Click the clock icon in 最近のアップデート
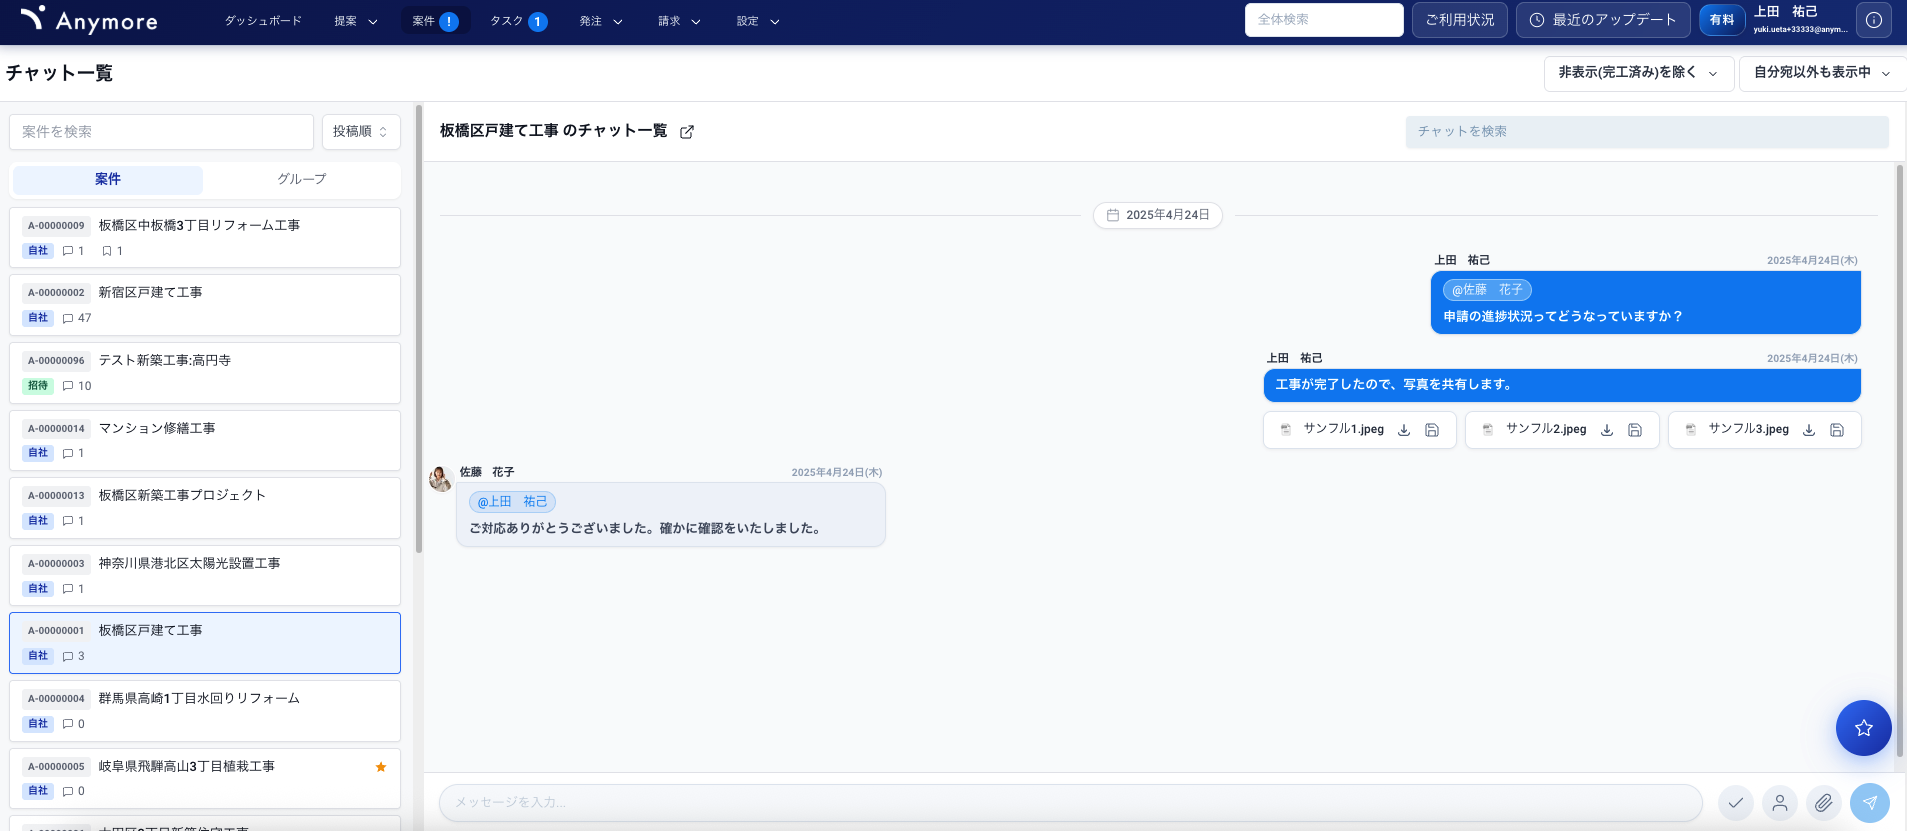 click(x=1537, y=20)
